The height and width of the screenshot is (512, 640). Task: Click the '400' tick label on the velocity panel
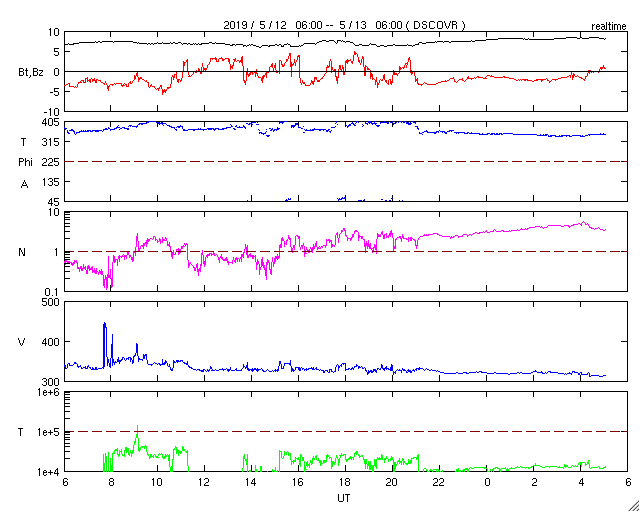point(51,342)
